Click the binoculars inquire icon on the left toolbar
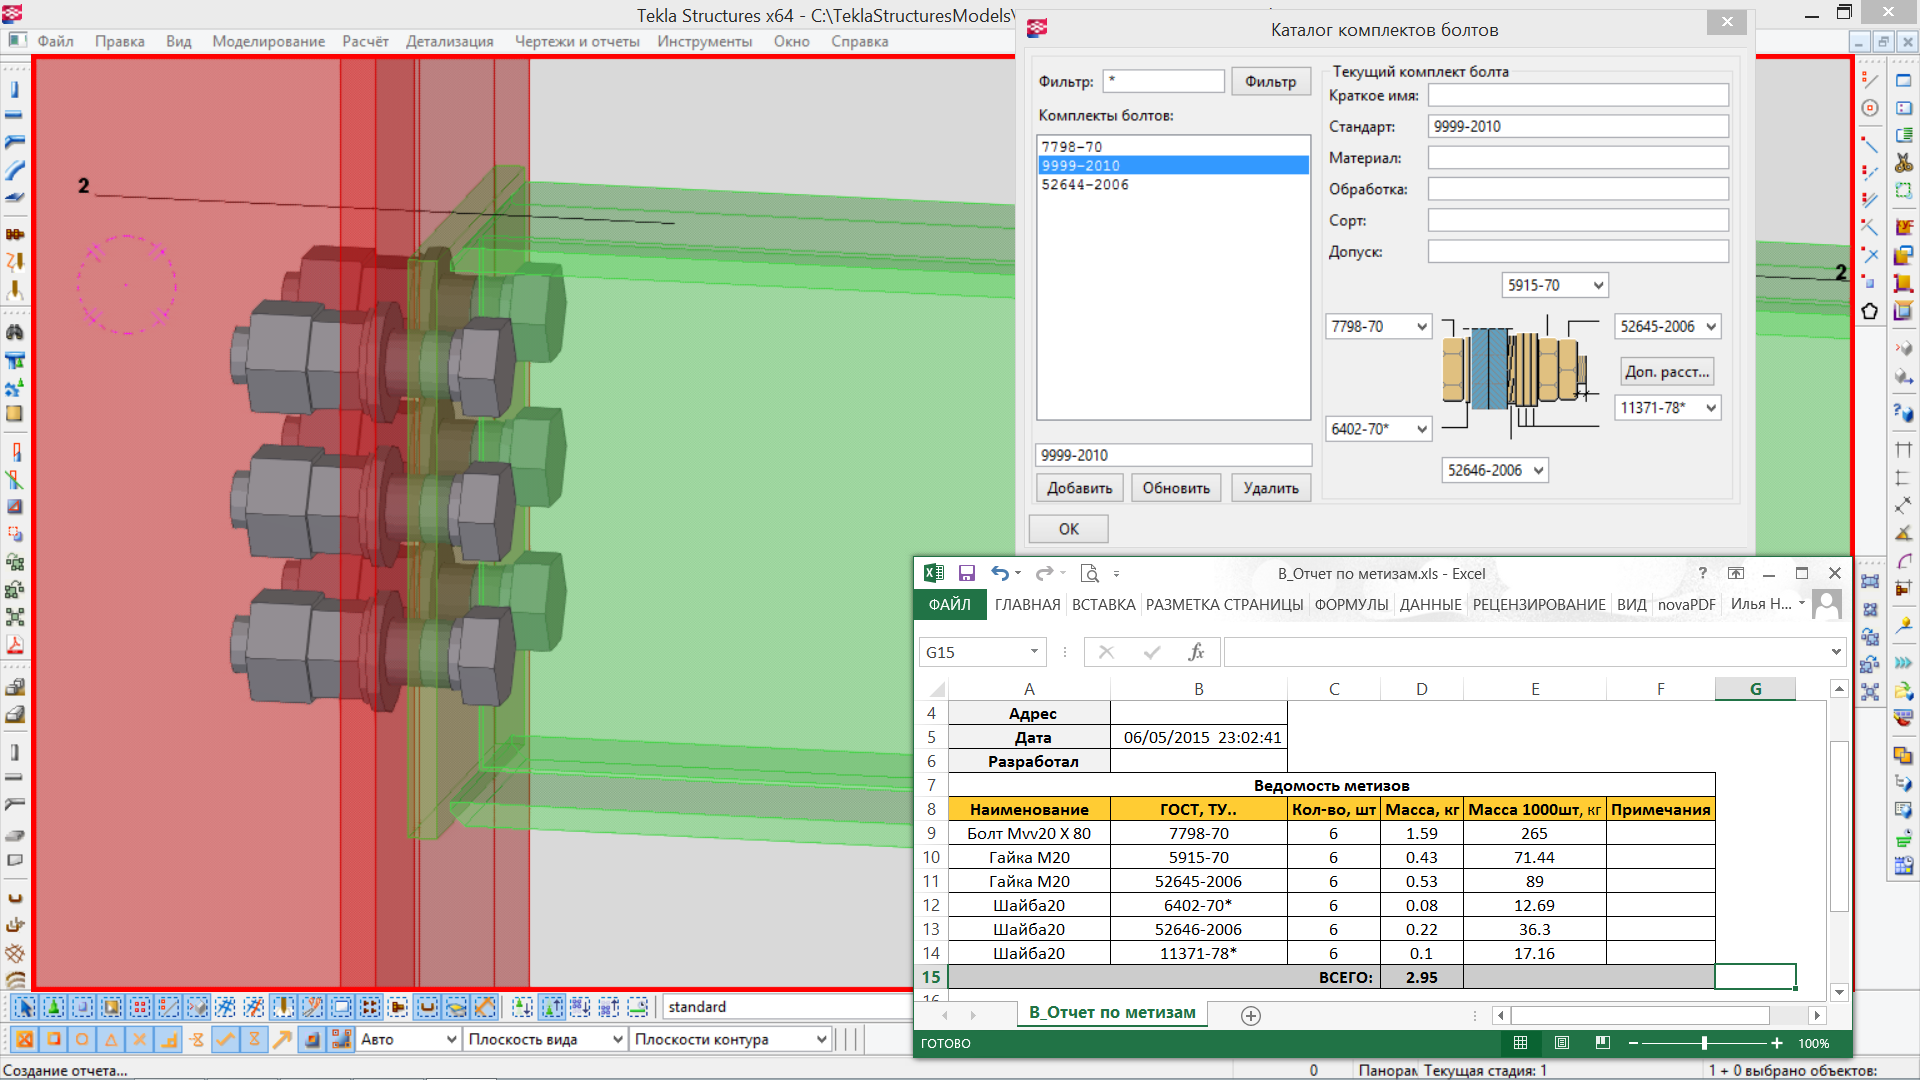 point(15,332)
